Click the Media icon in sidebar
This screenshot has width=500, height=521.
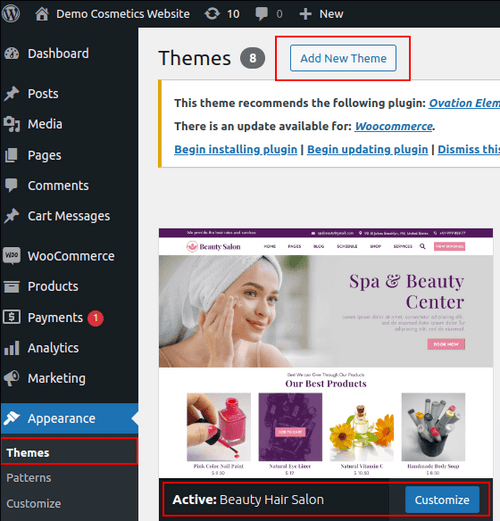pos(12,124)
